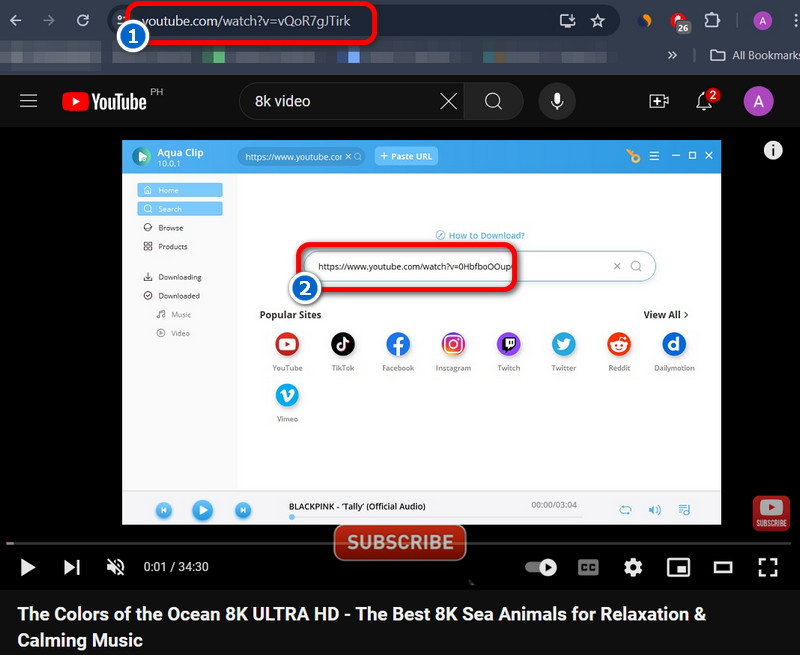Open YouTube notifications bell
800x655 pixels.
[x=705, y=101]
